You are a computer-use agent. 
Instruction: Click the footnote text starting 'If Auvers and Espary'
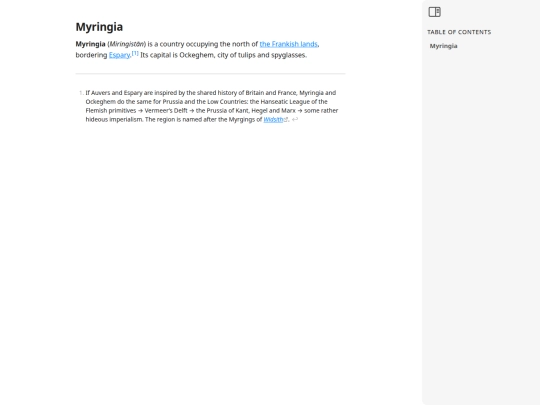pos(212,106)
